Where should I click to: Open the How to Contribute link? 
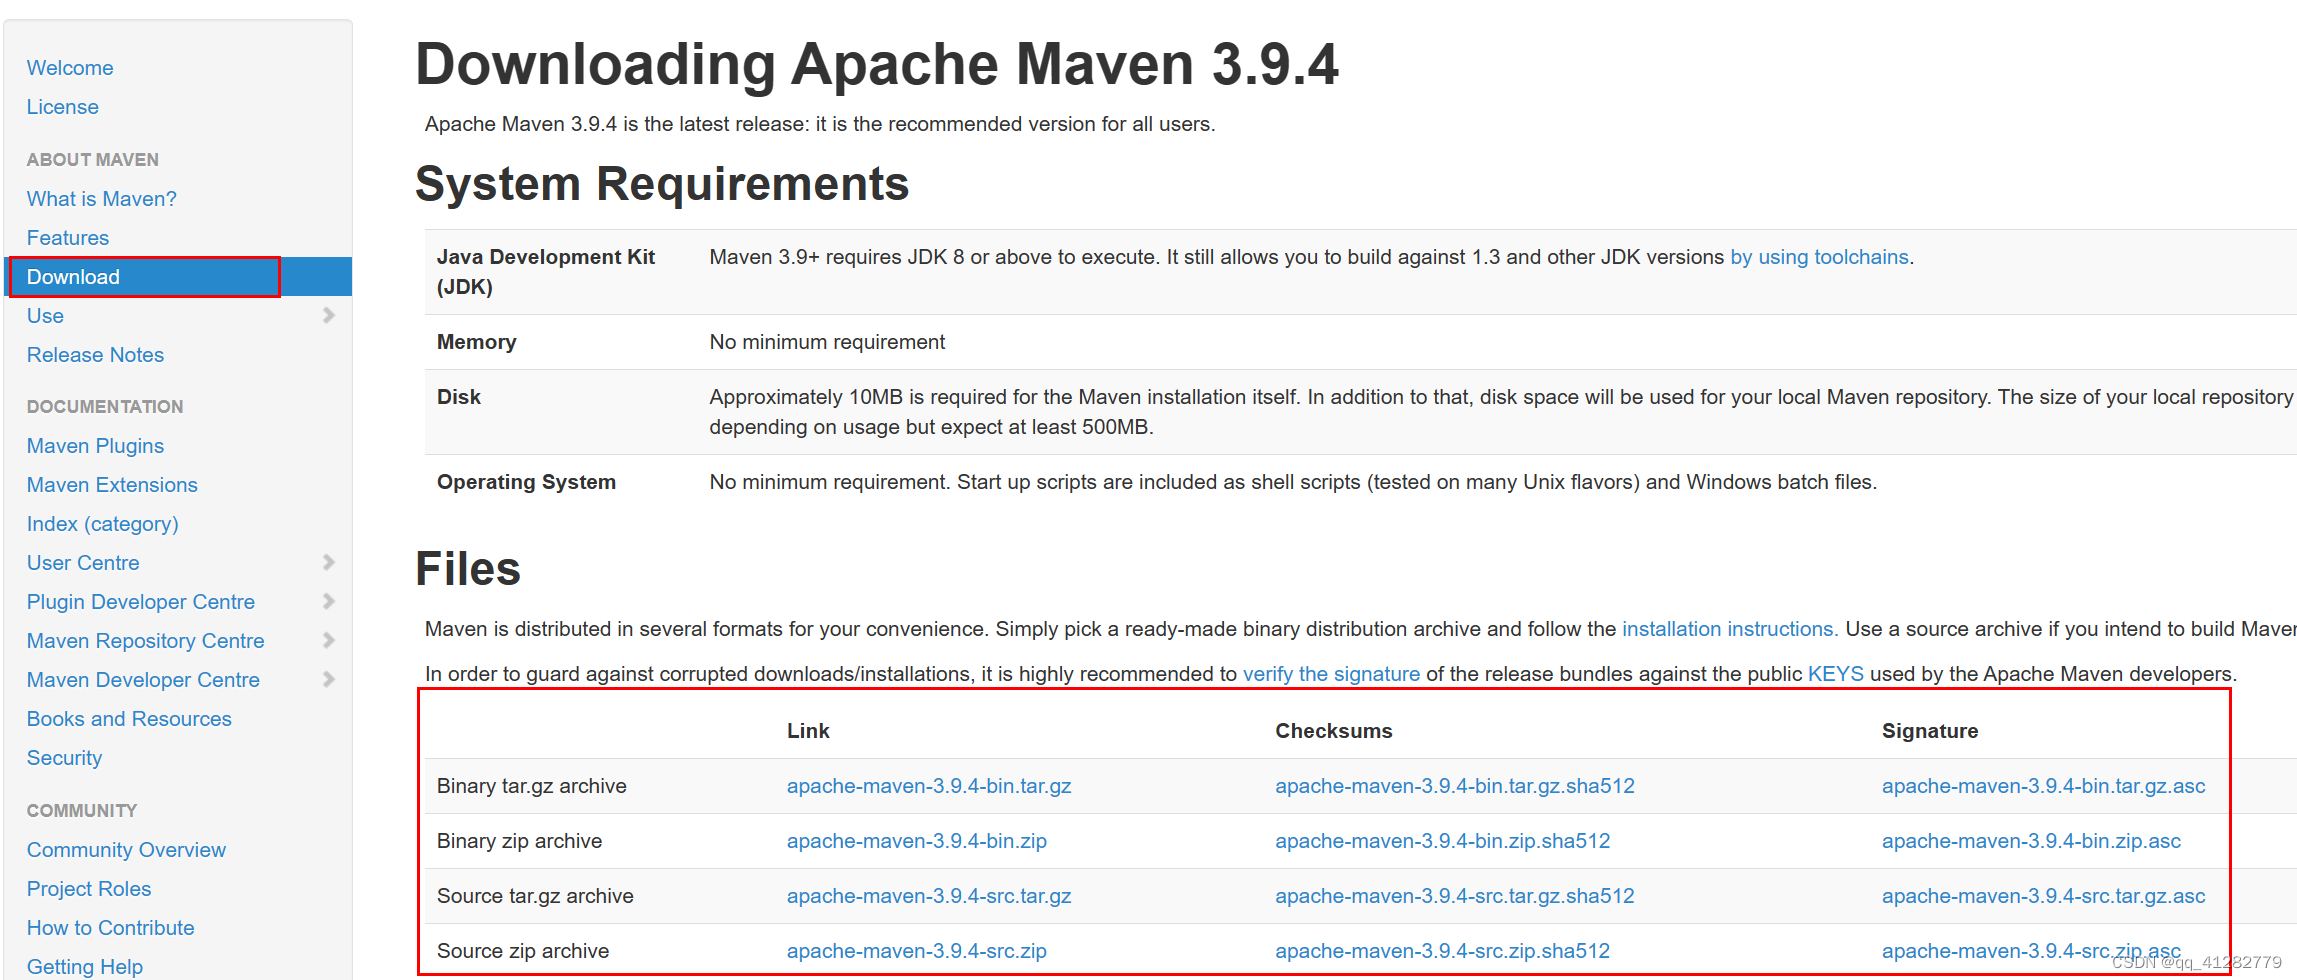click(x=110, y=928)
